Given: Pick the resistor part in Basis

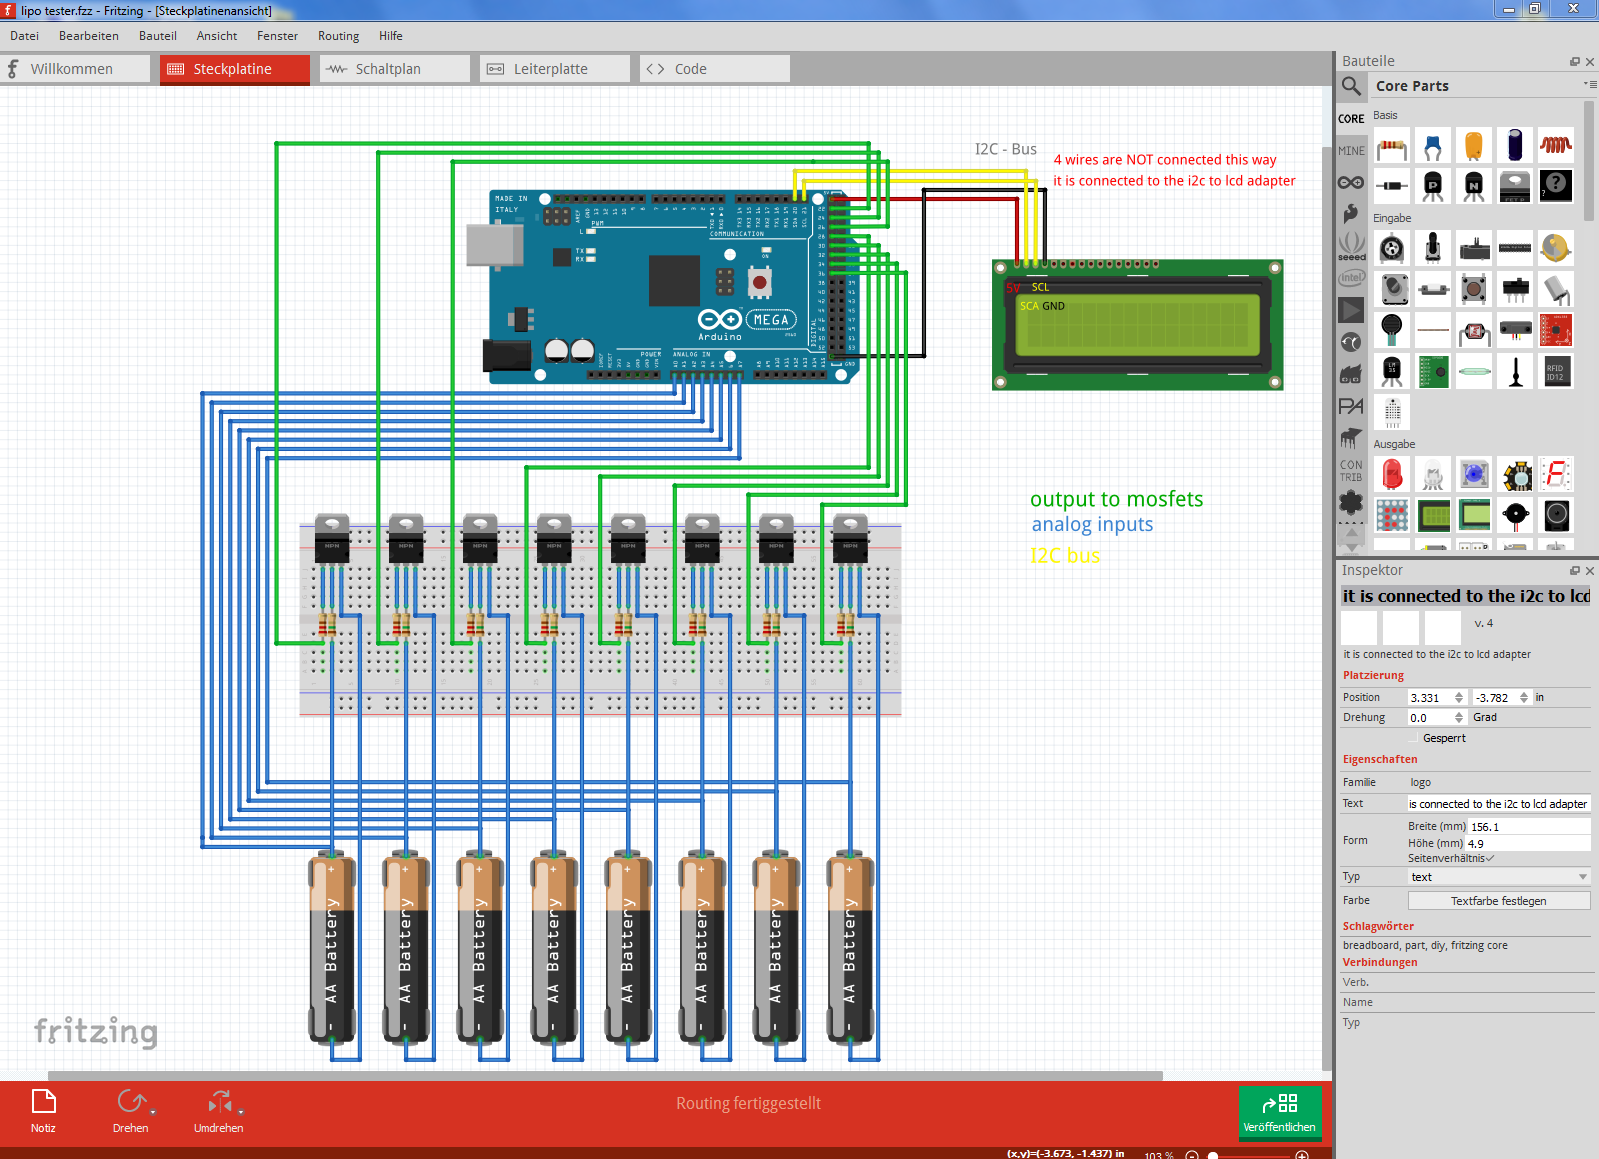Looking at the screenshot, I should (1392, 146).
